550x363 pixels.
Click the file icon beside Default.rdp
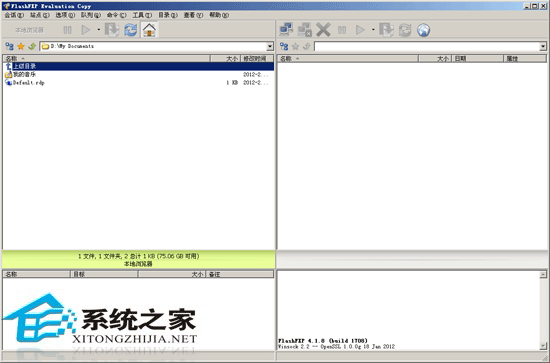tap(8, 83)
